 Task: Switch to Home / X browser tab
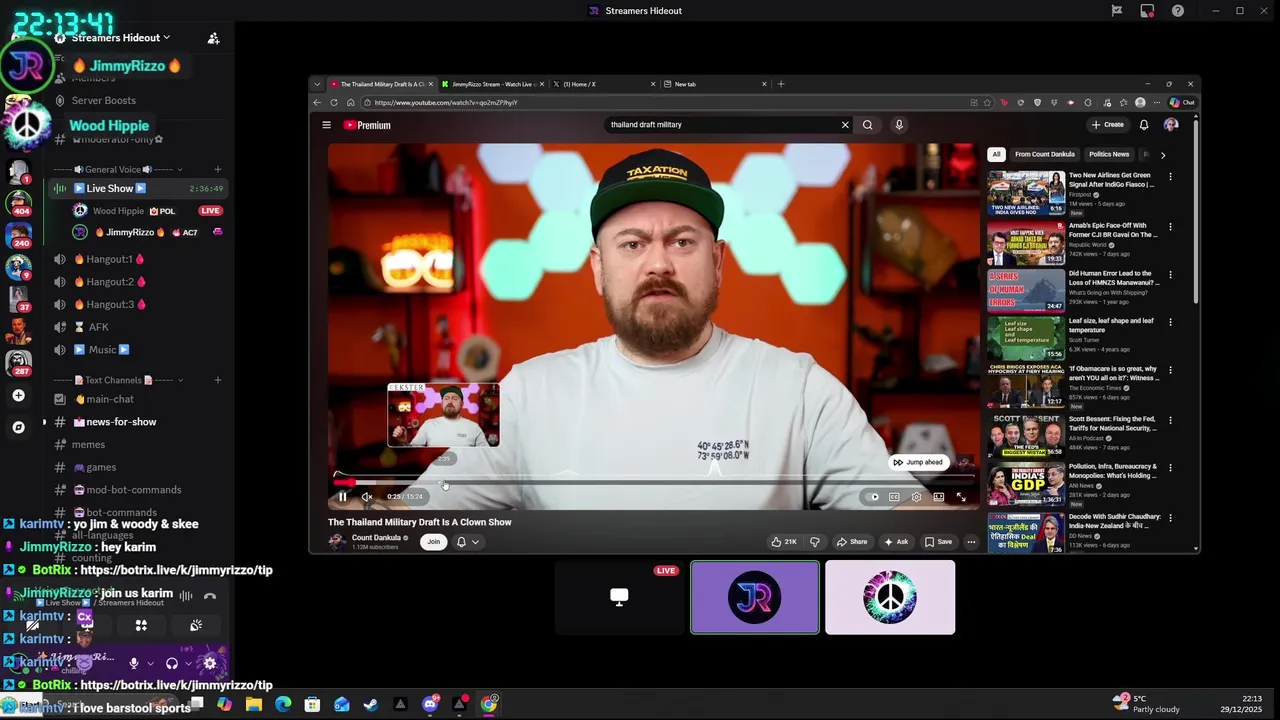click(605, 84)
